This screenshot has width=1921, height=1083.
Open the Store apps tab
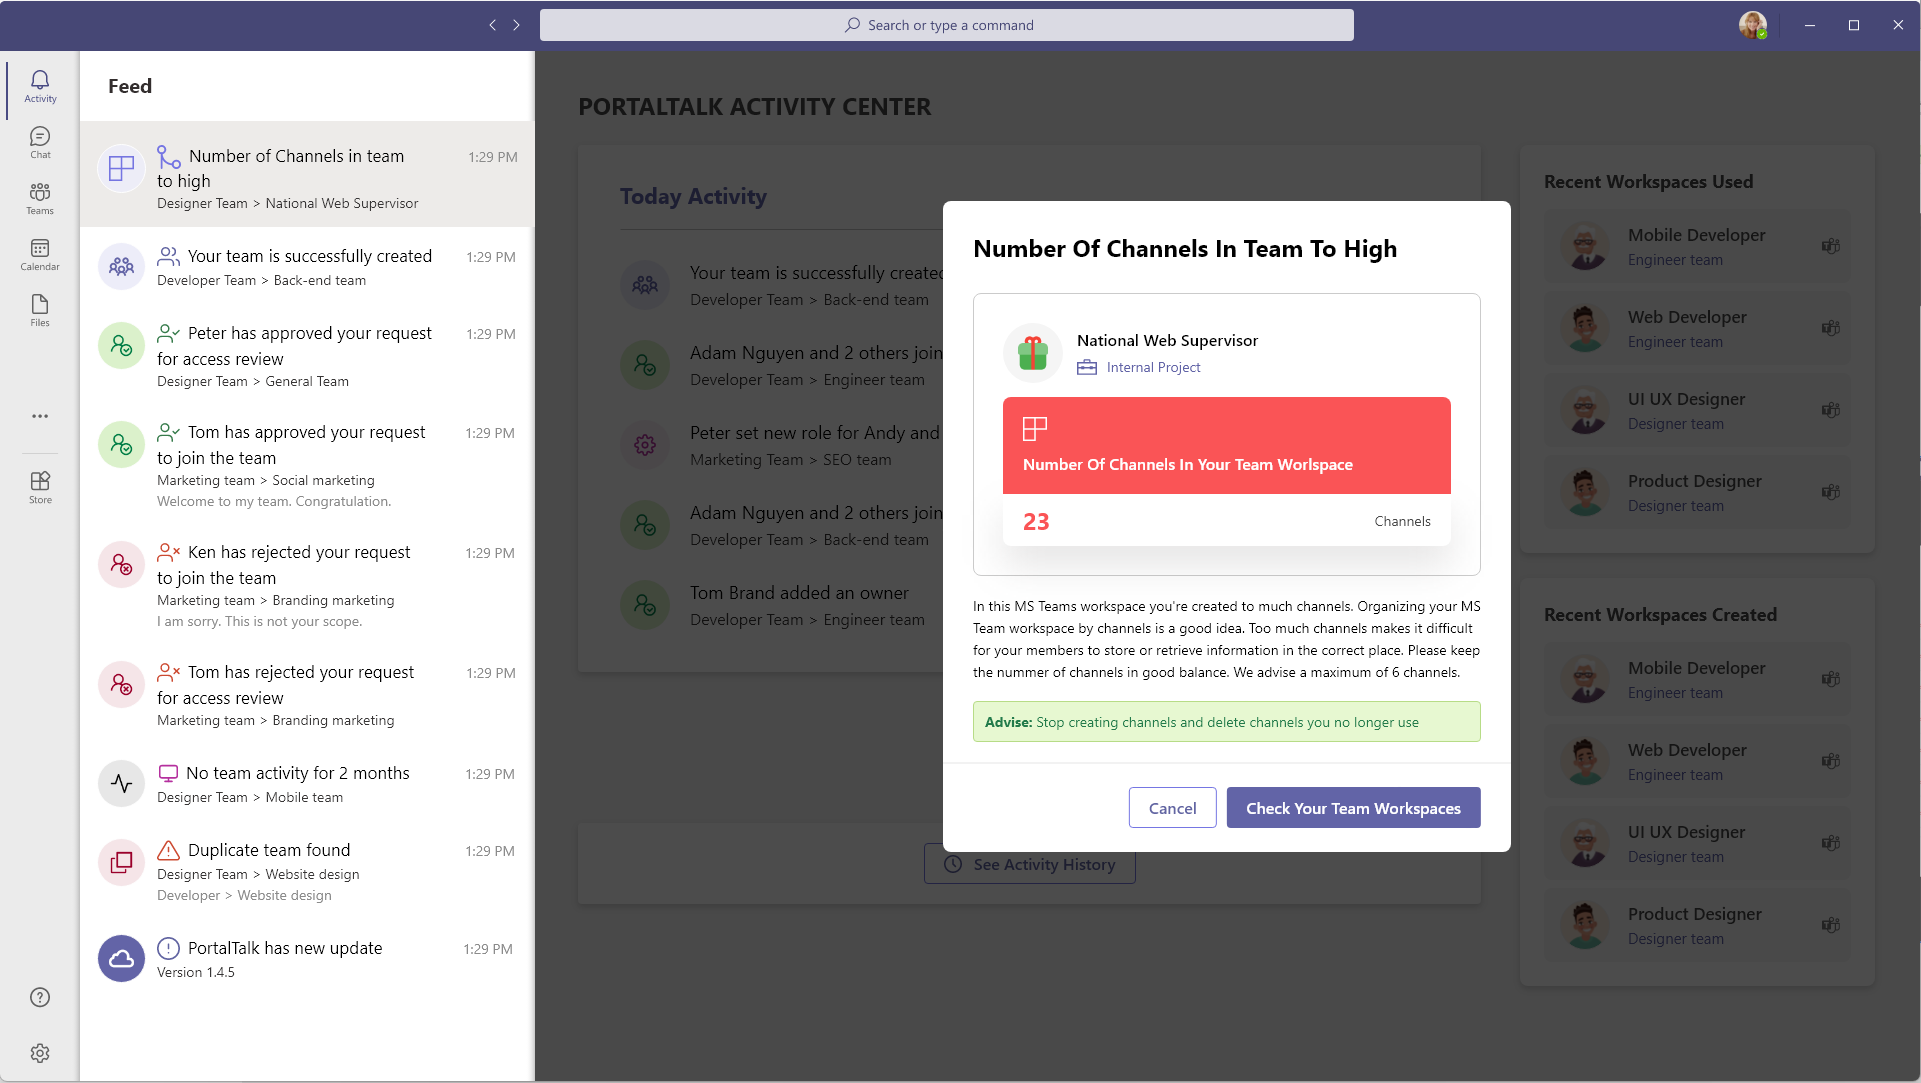(x=40, y=488)
